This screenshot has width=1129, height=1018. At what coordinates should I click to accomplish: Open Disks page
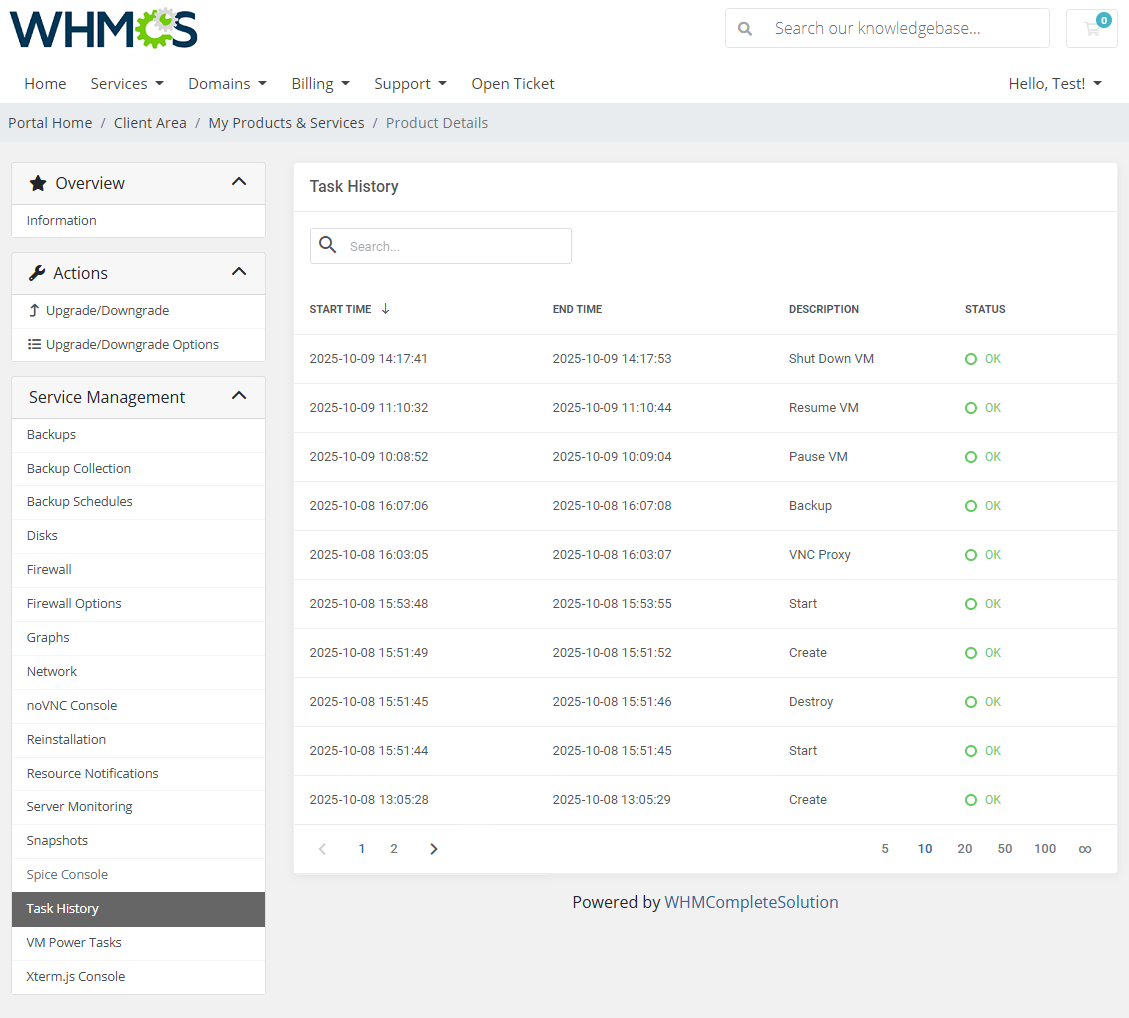pyautogui.click(x=138, y=535)
